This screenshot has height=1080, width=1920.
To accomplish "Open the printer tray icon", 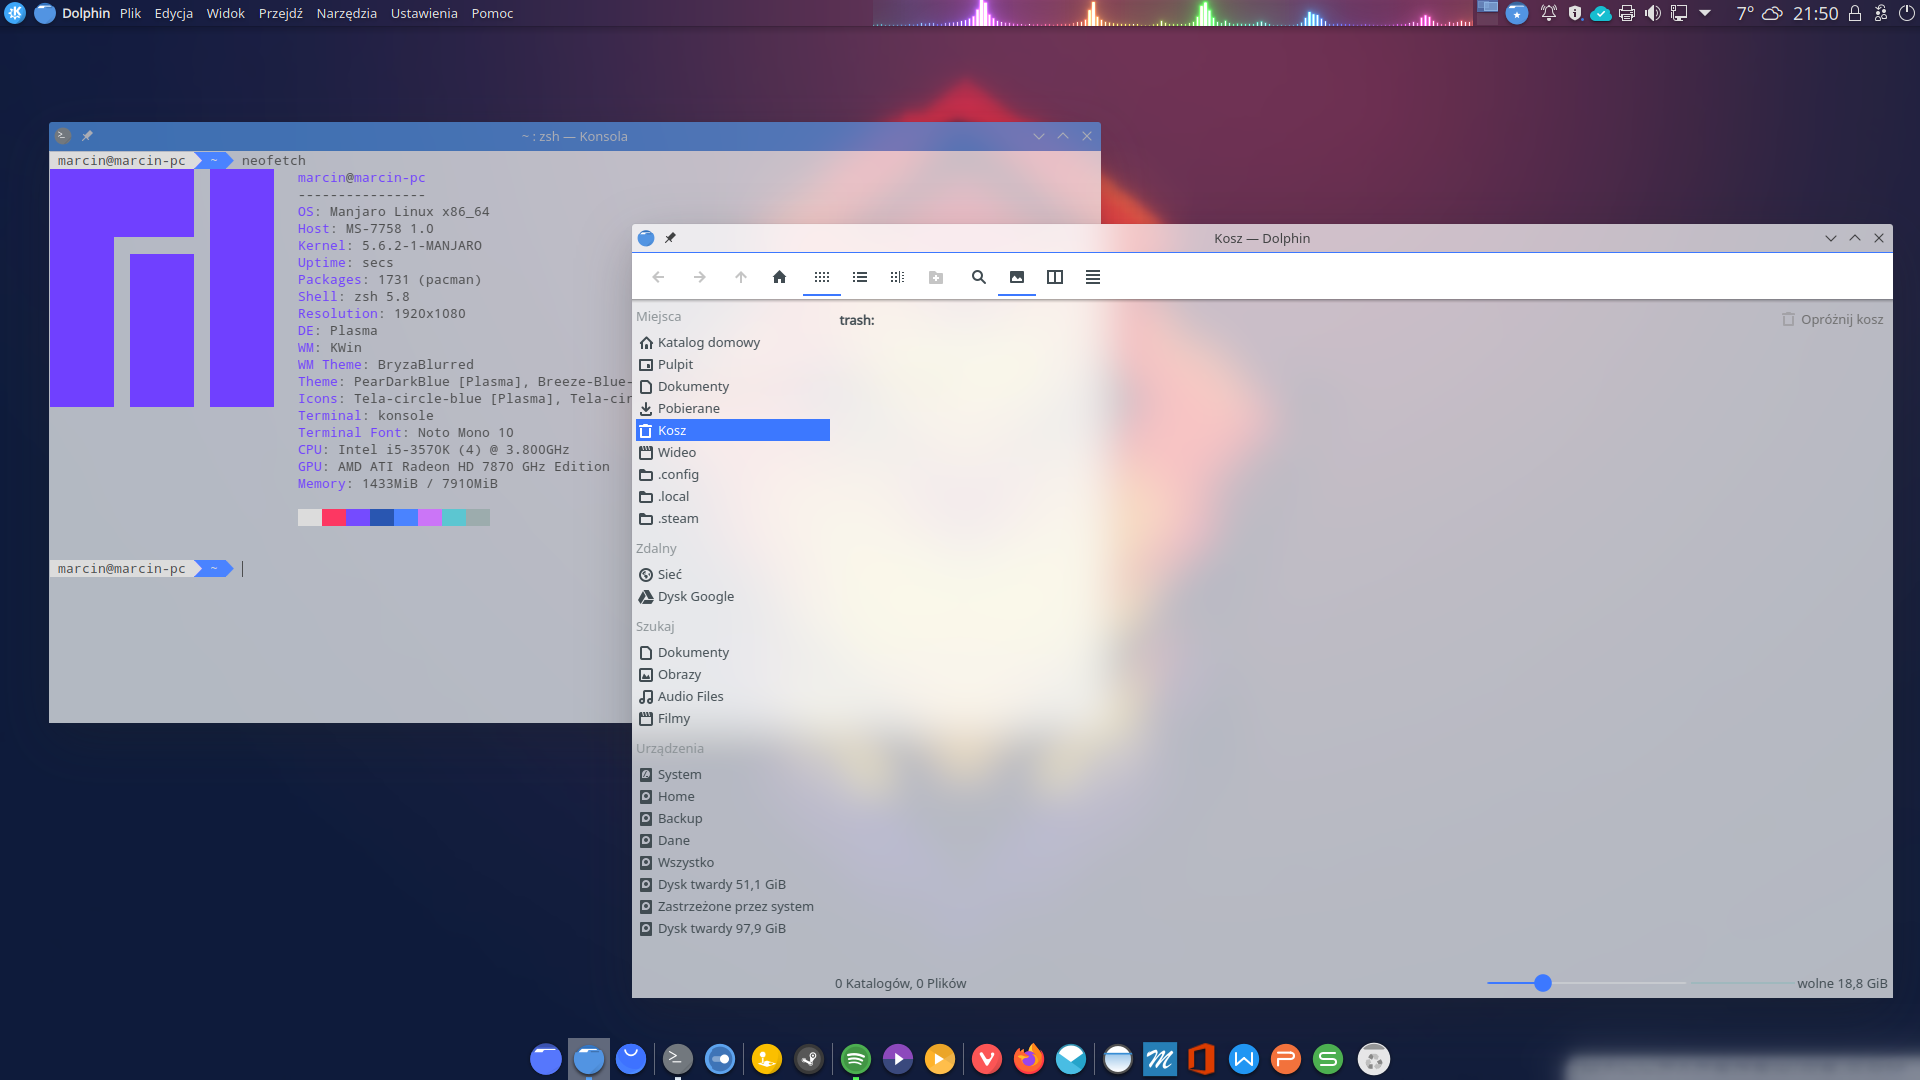I will [1627, 13].
